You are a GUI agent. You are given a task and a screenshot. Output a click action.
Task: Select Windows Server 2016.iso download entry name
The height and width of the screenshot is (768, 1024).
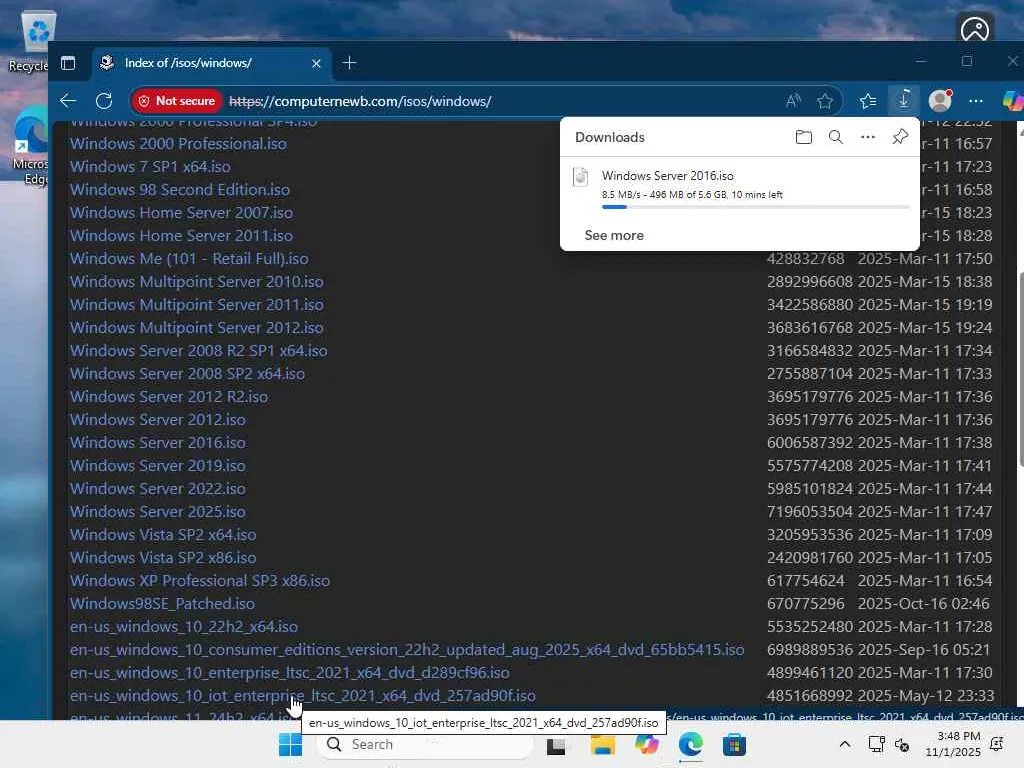pos(667,176)
